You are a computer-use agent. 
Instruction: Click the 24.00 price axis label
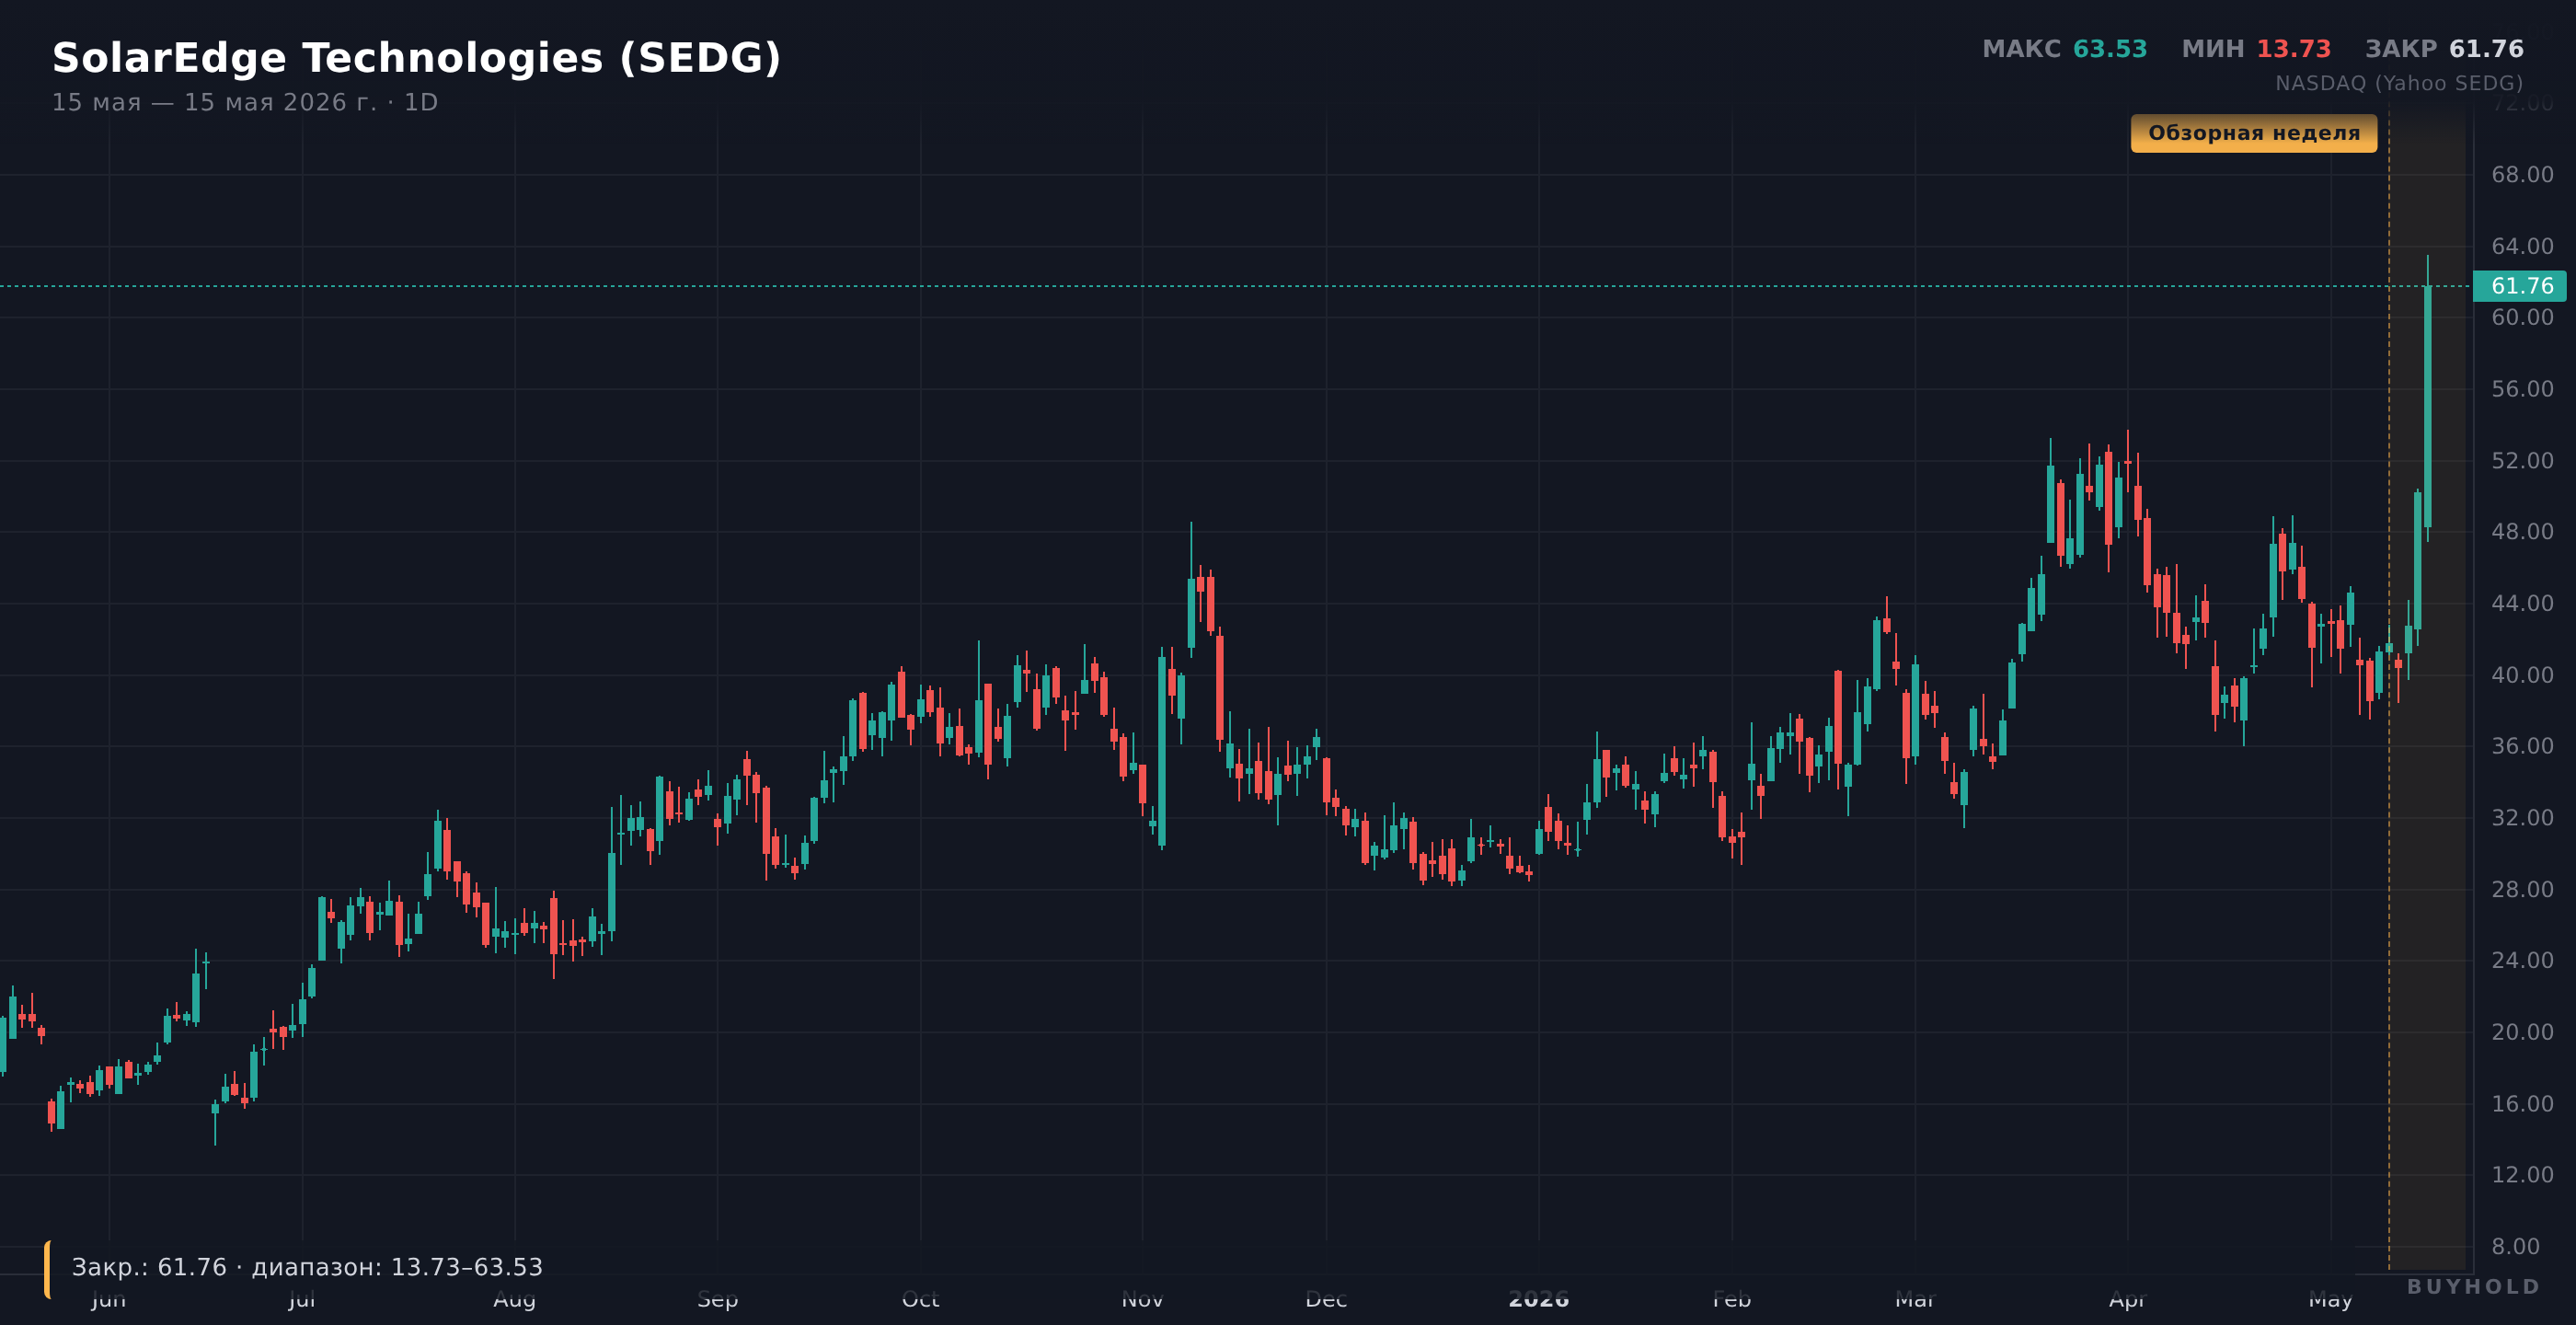click(2522, 960)
